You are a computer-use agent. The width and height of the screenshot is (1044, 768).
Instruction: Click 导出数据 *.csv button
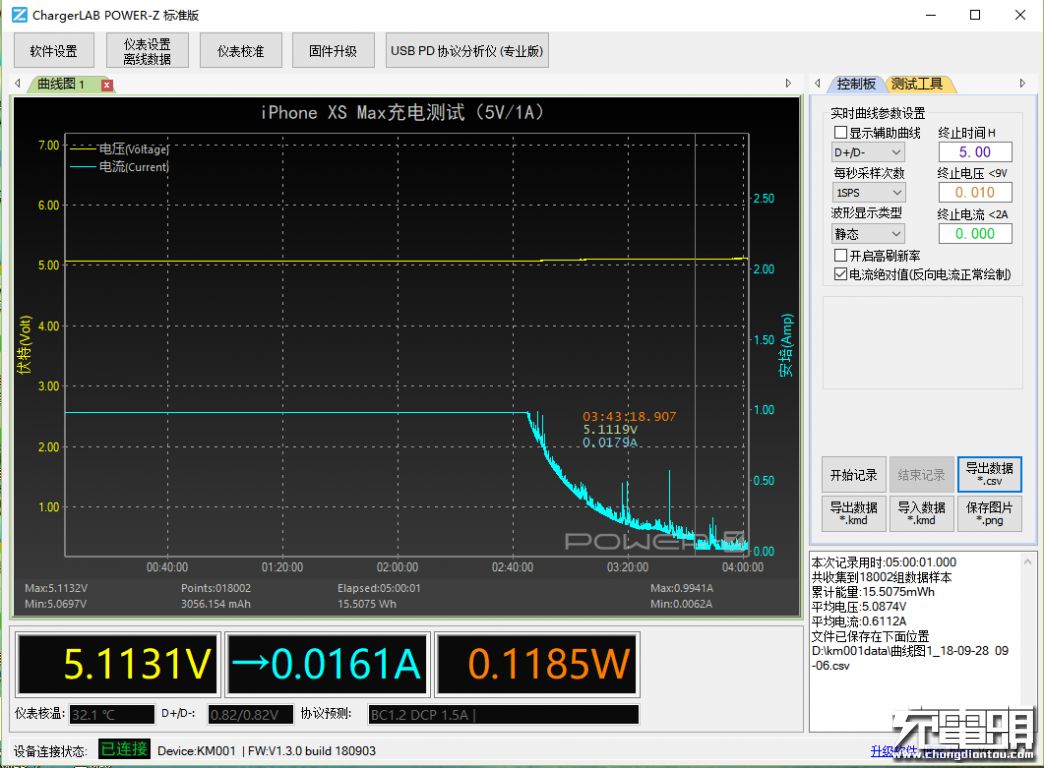point(989,474)
